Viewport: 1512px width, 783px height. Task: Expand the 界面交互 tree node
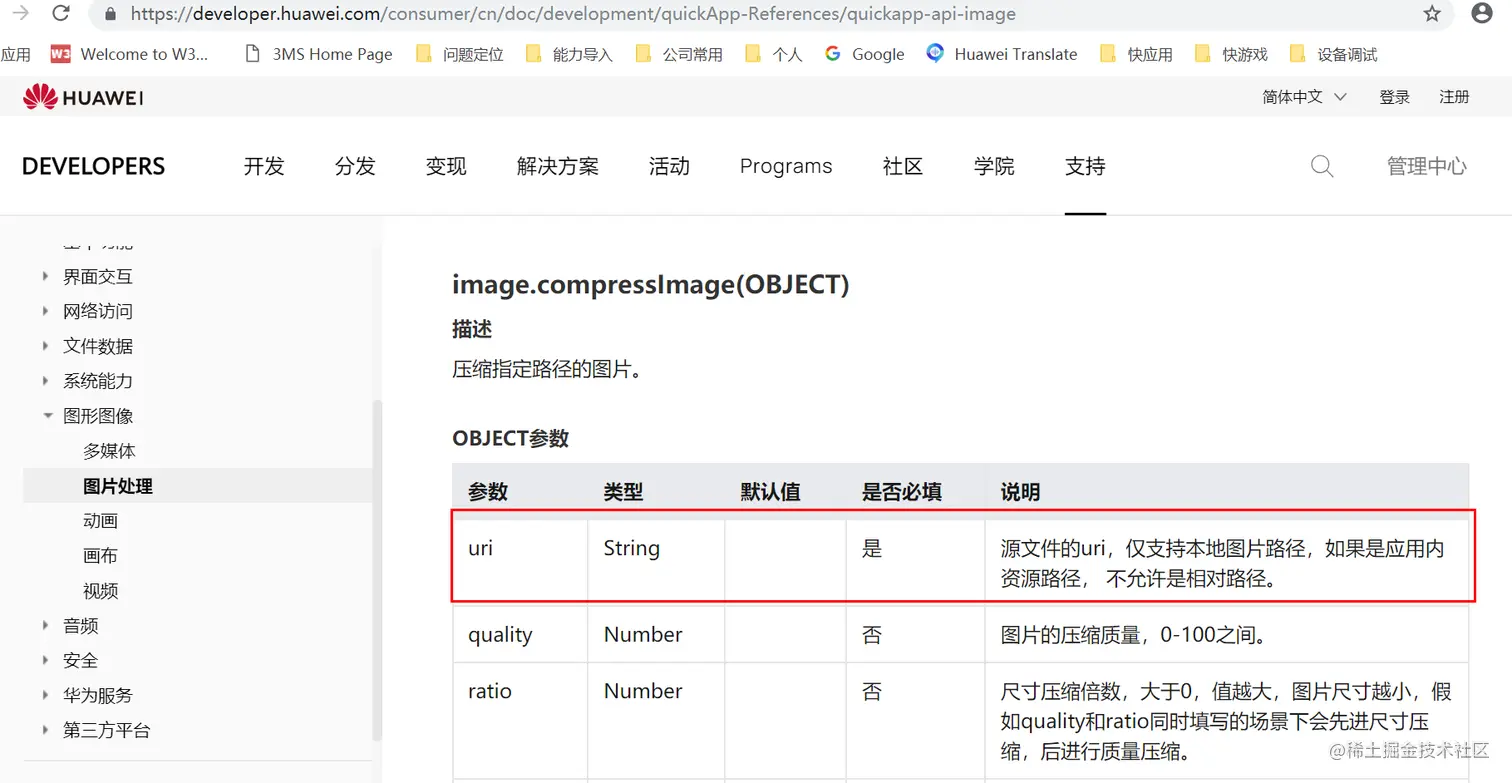46,276
